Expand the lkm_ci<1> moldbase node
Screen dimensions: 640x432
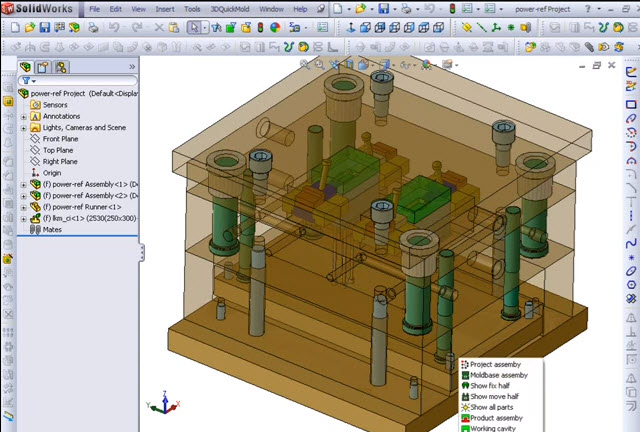[x=23, y=219]
